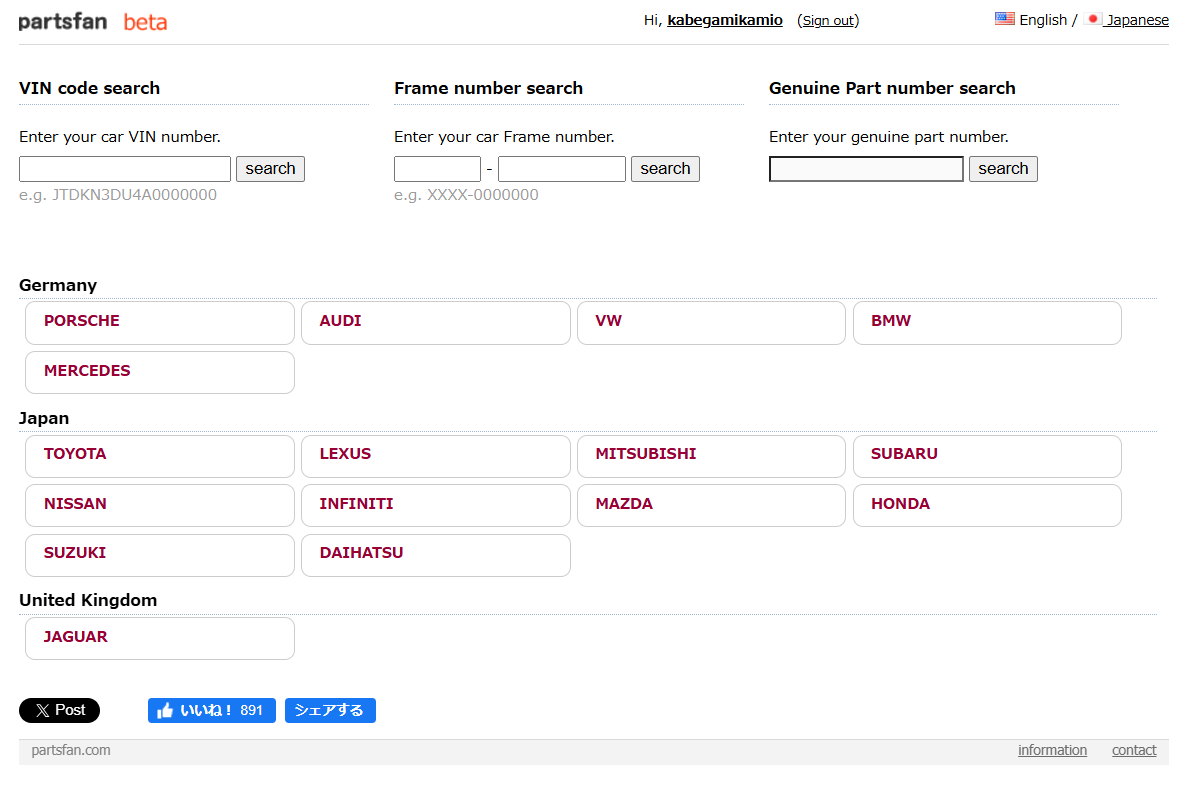Choose the NISSAN brand
The height and width of the screenshot is (794, 1202).
160,505
